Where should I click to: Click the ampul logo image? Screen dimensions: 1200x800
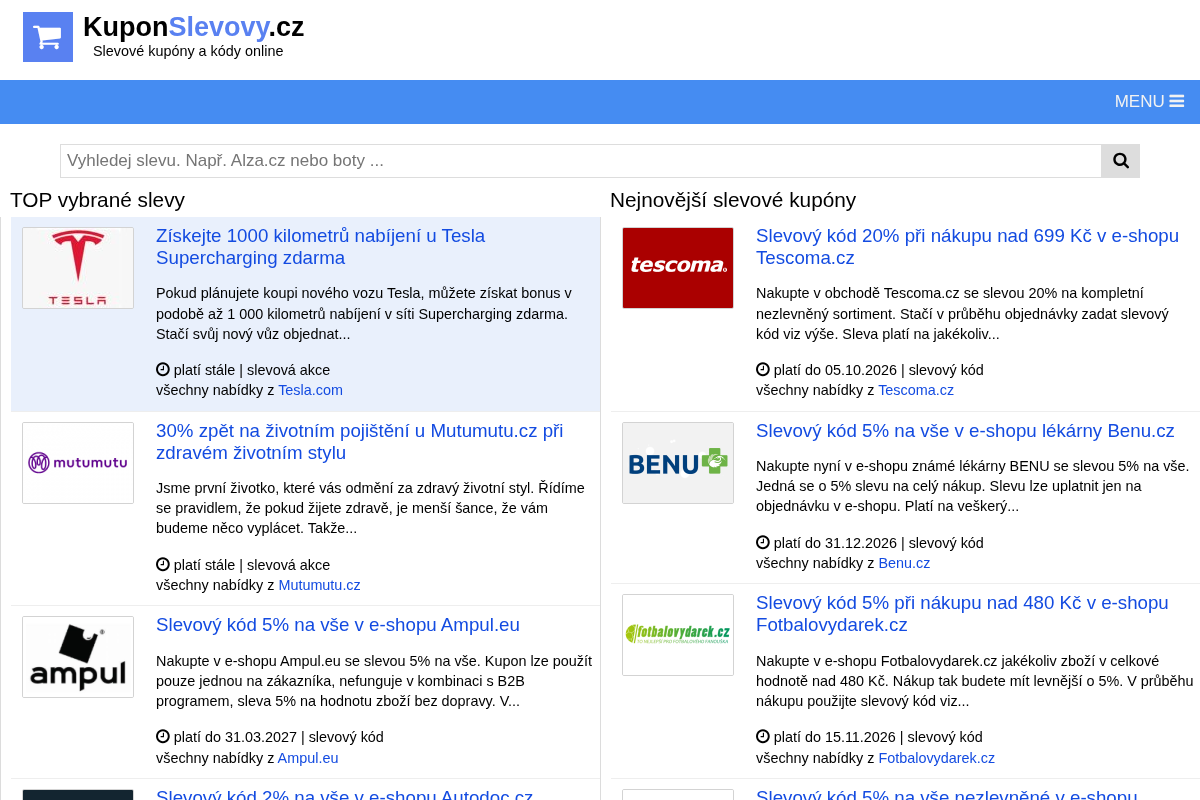click(78, 657)
